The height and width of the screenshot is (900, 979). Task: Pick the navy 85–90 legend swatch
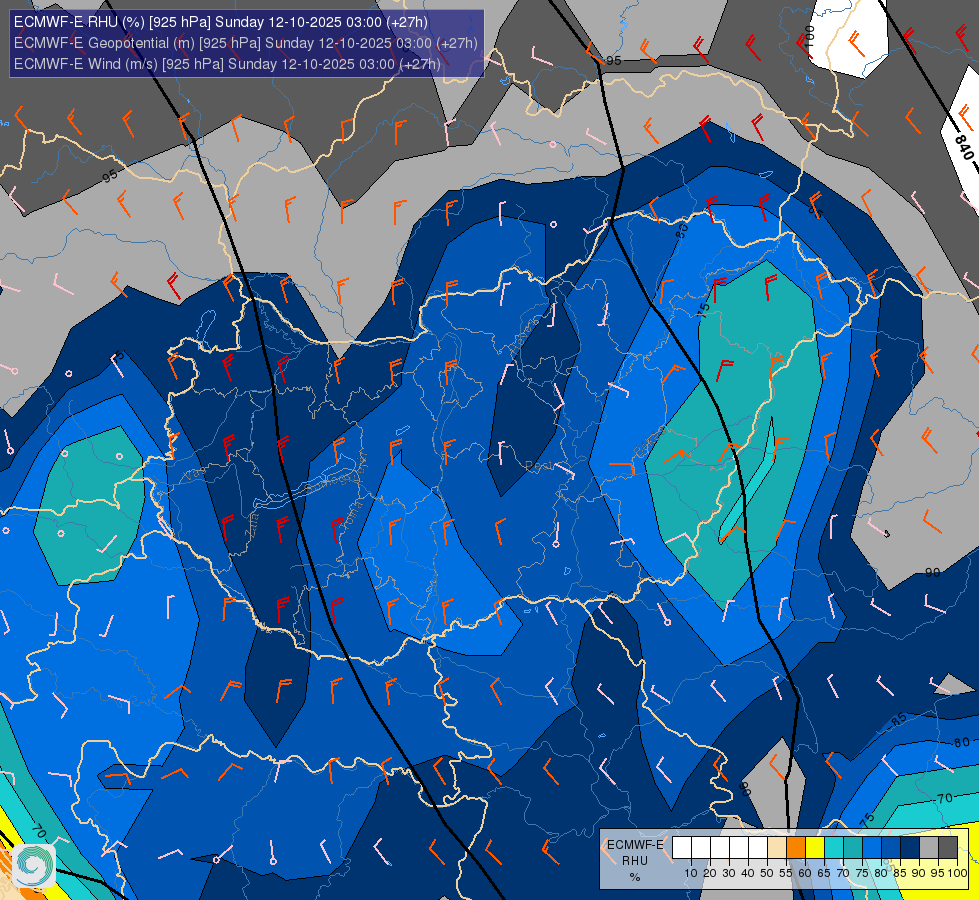[910, 848]
